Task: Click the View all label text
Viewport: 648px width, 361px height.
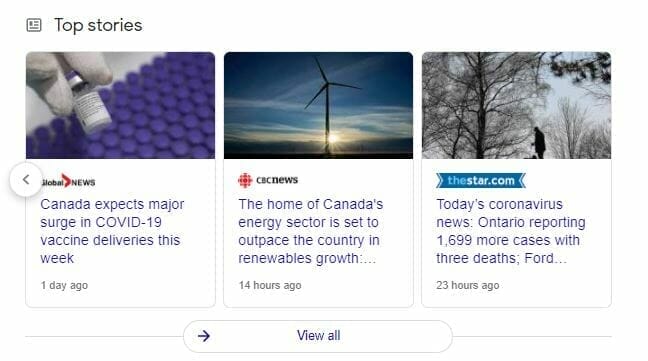Action: [x=319, y=335]
